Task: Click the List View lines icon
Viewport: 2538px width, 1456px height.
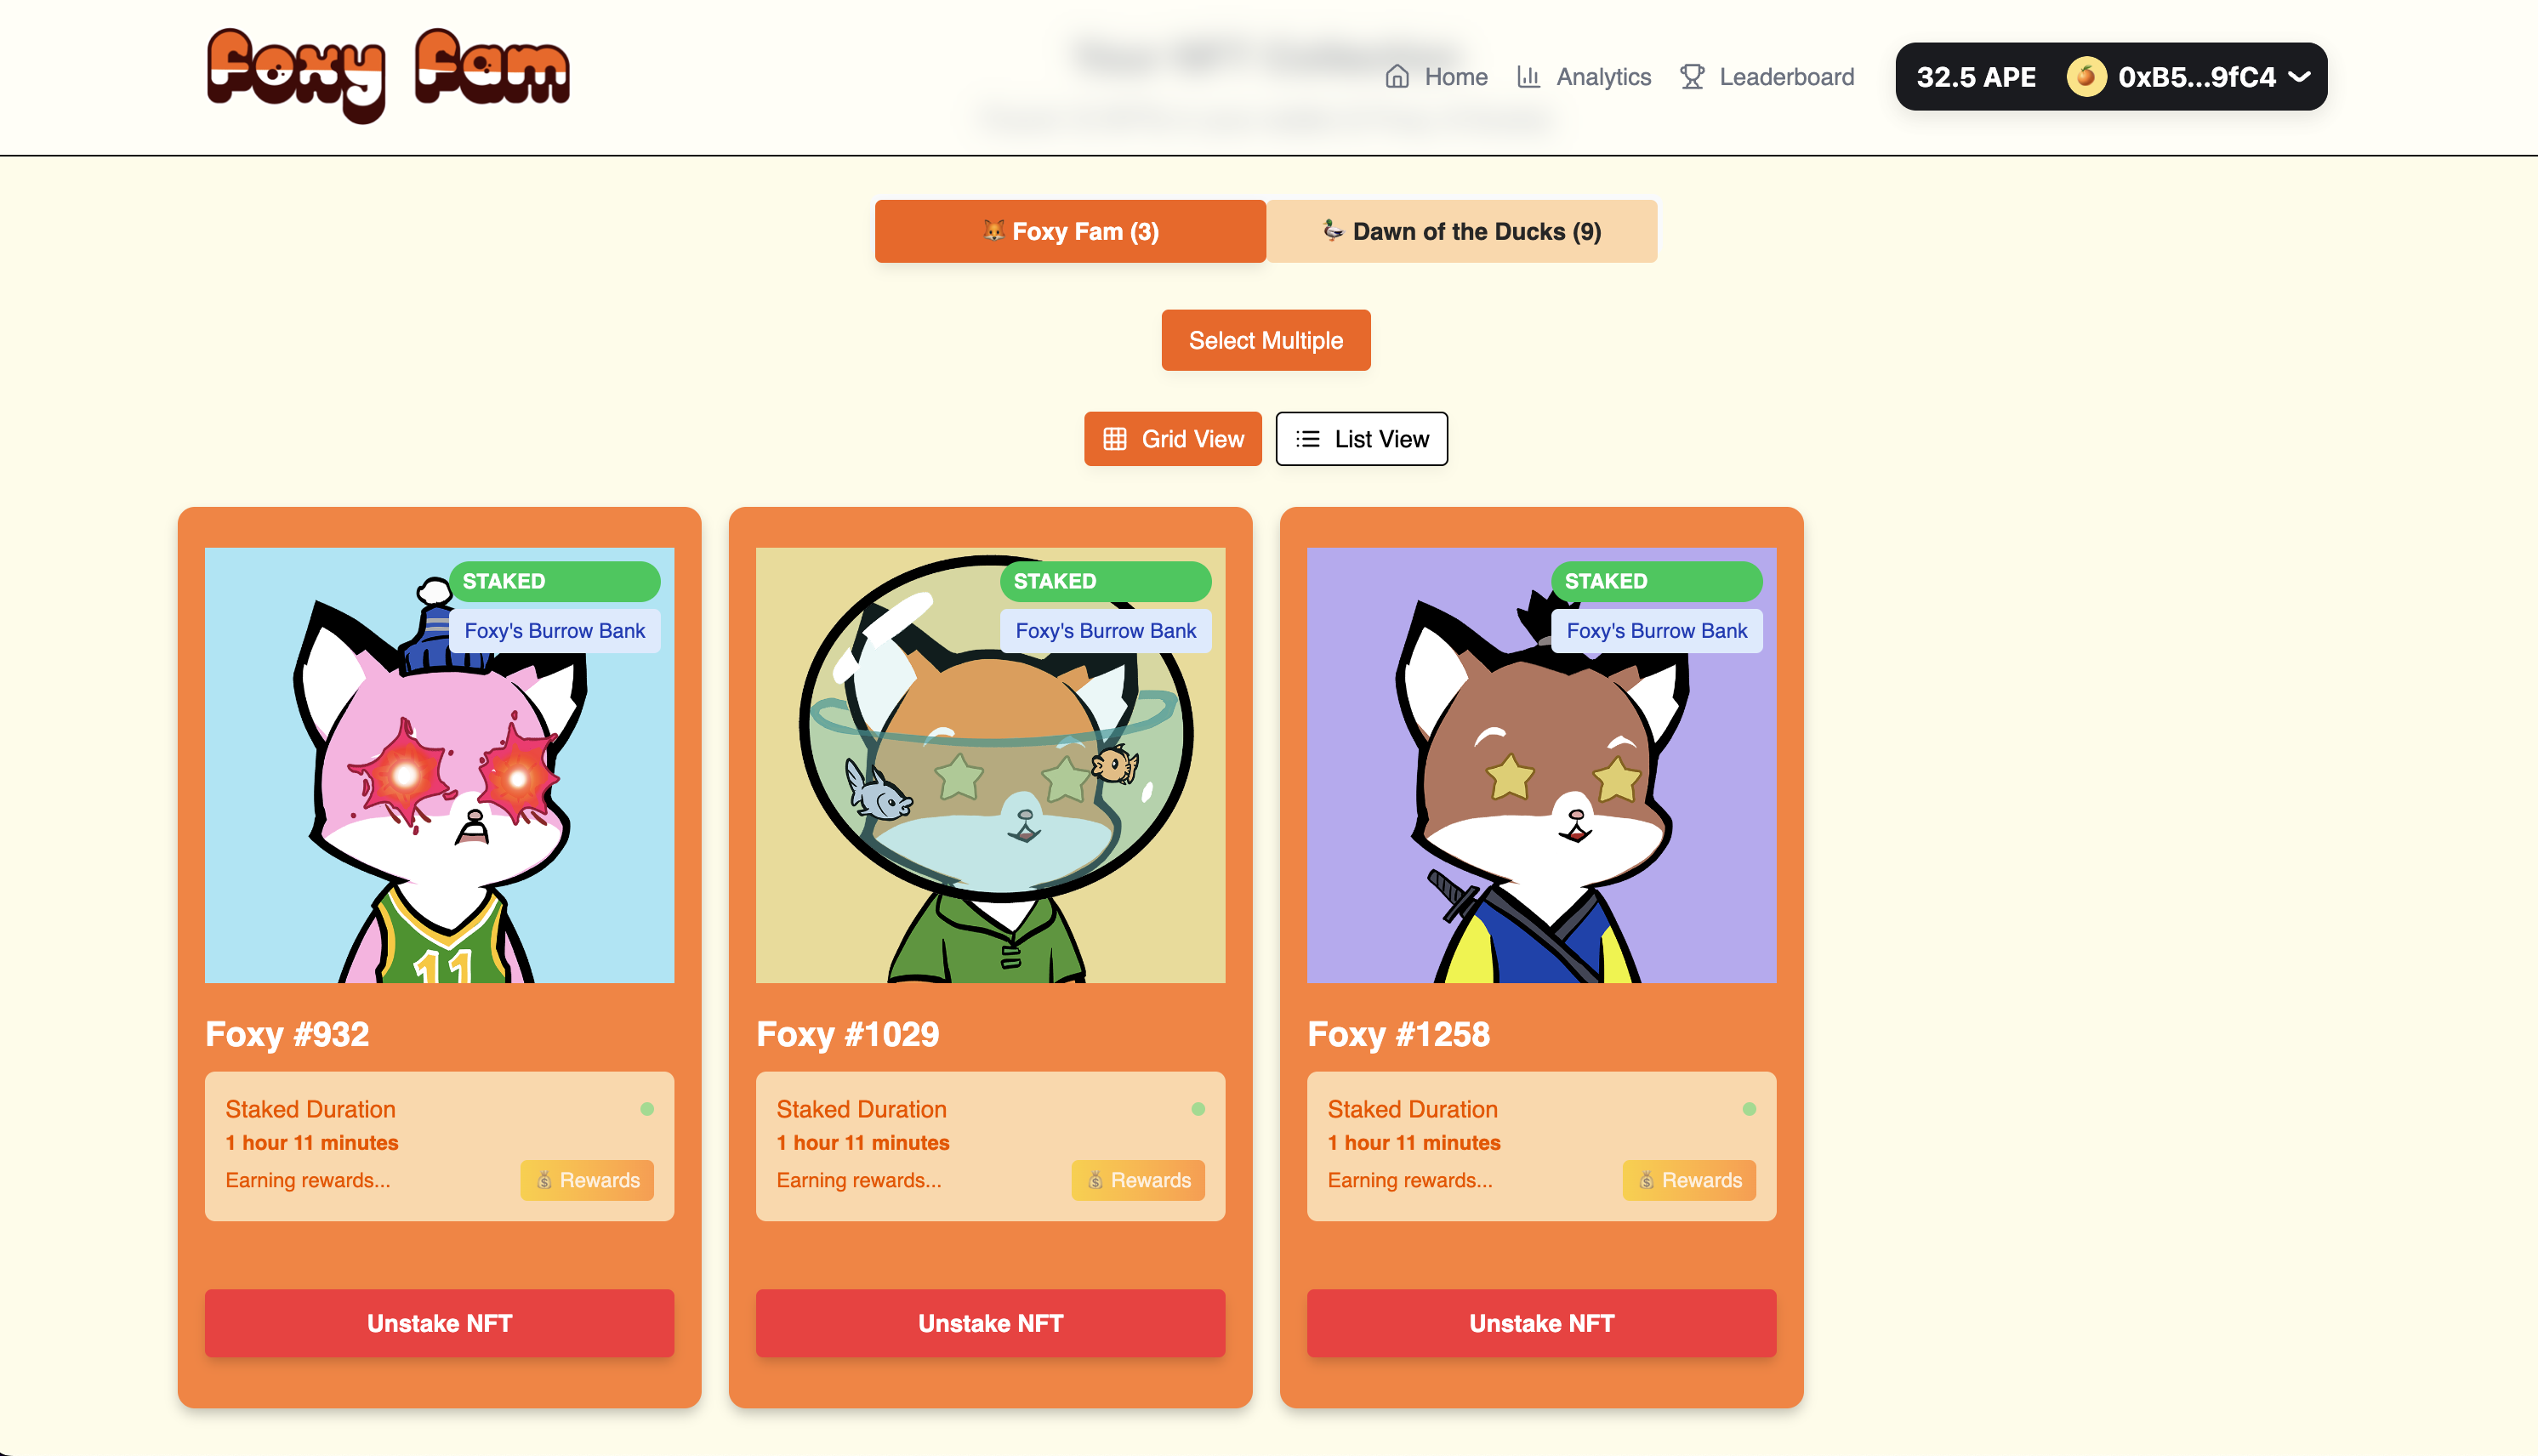Action: (1308, 439)
